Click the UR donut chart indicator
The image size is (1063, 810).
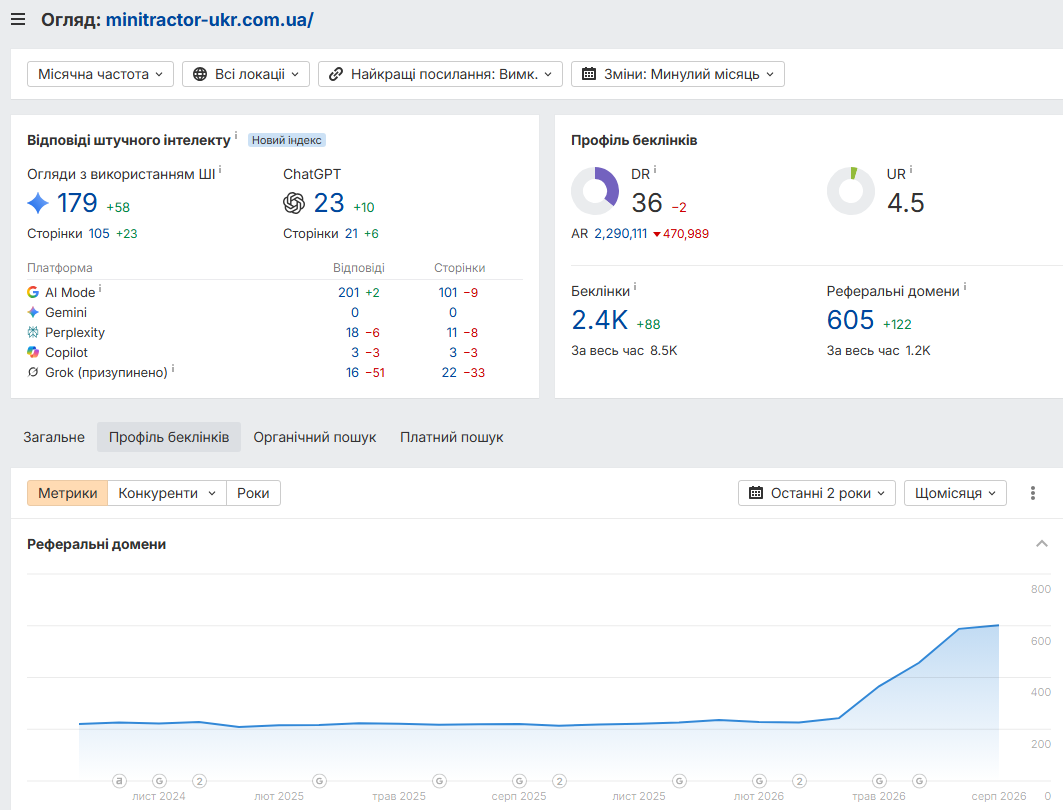(851, 191)
